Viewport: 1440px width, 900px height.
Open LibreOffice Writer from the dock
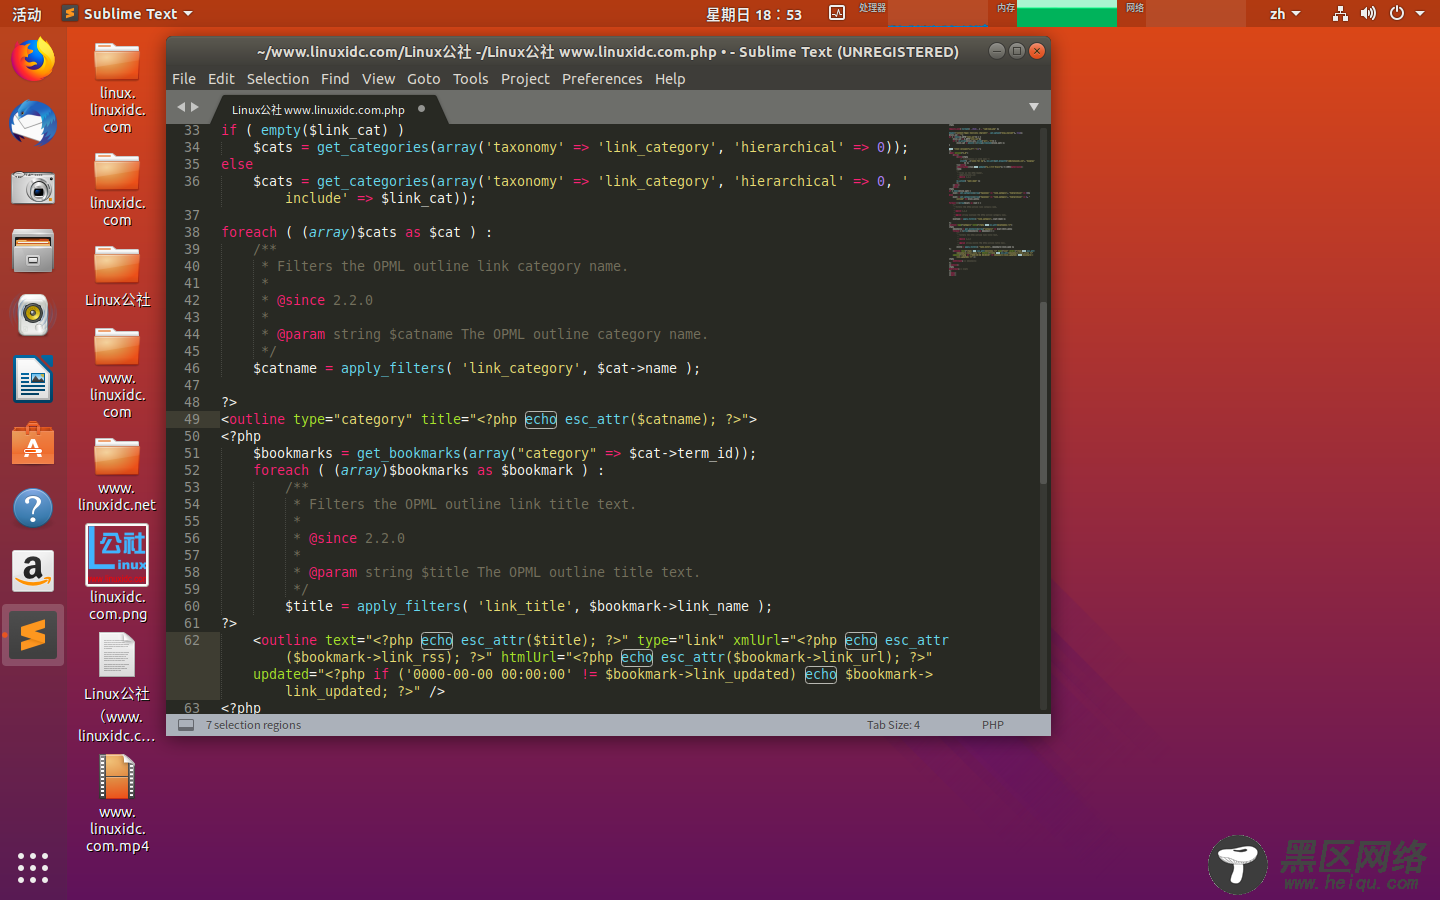coord(33,380)
